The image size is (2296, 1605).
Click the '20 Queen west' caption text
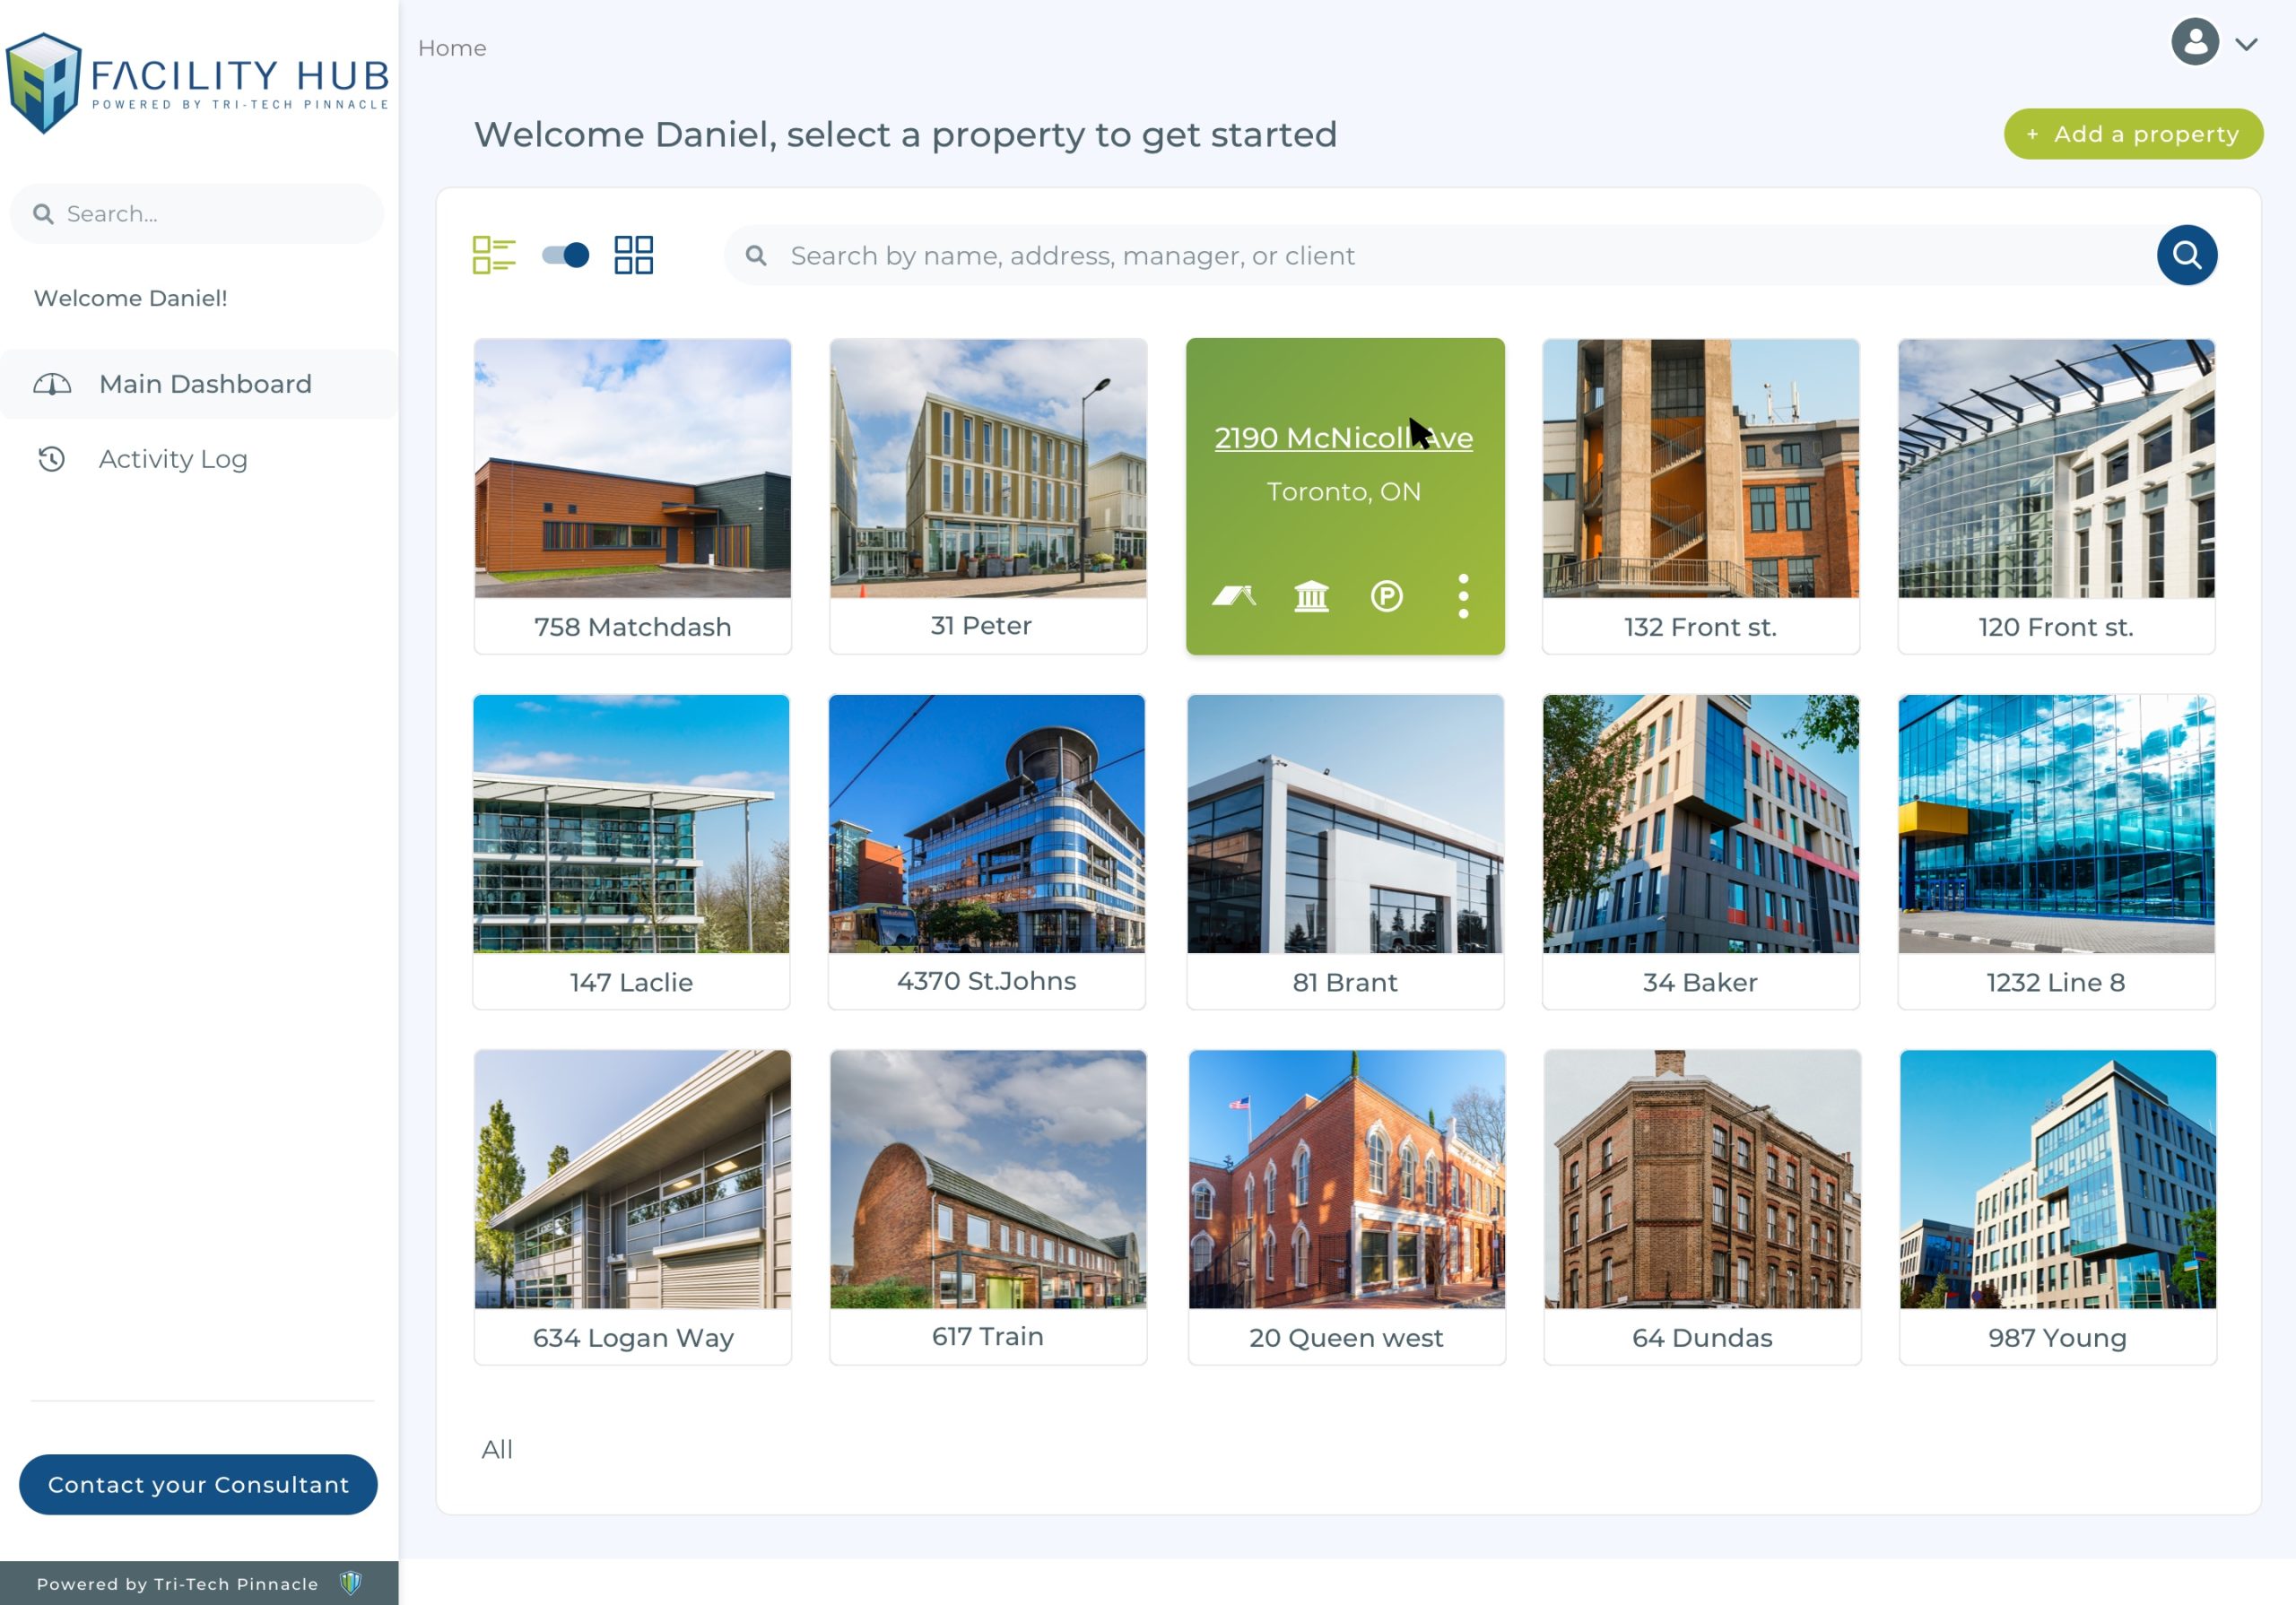(1346, 1338)
